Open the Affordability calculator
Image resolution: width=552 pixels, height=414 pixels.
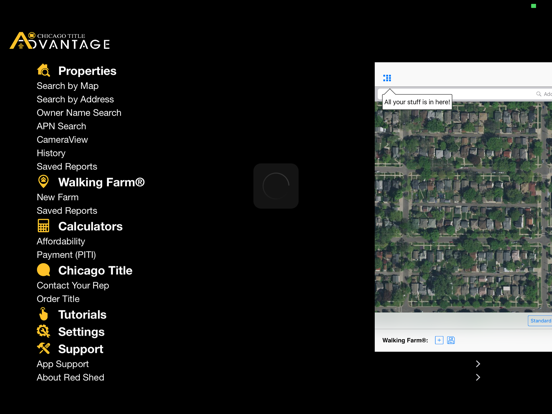61,242
